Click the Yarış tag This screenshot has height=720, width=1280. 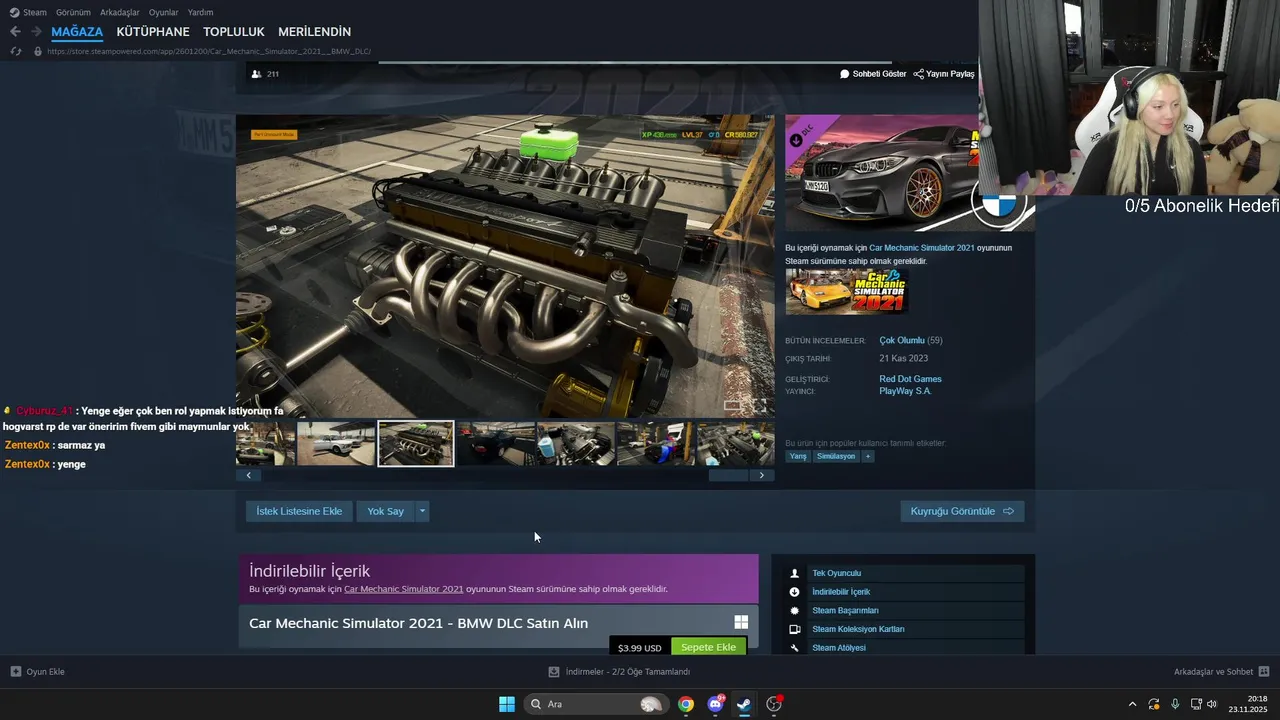coord(798,456)
